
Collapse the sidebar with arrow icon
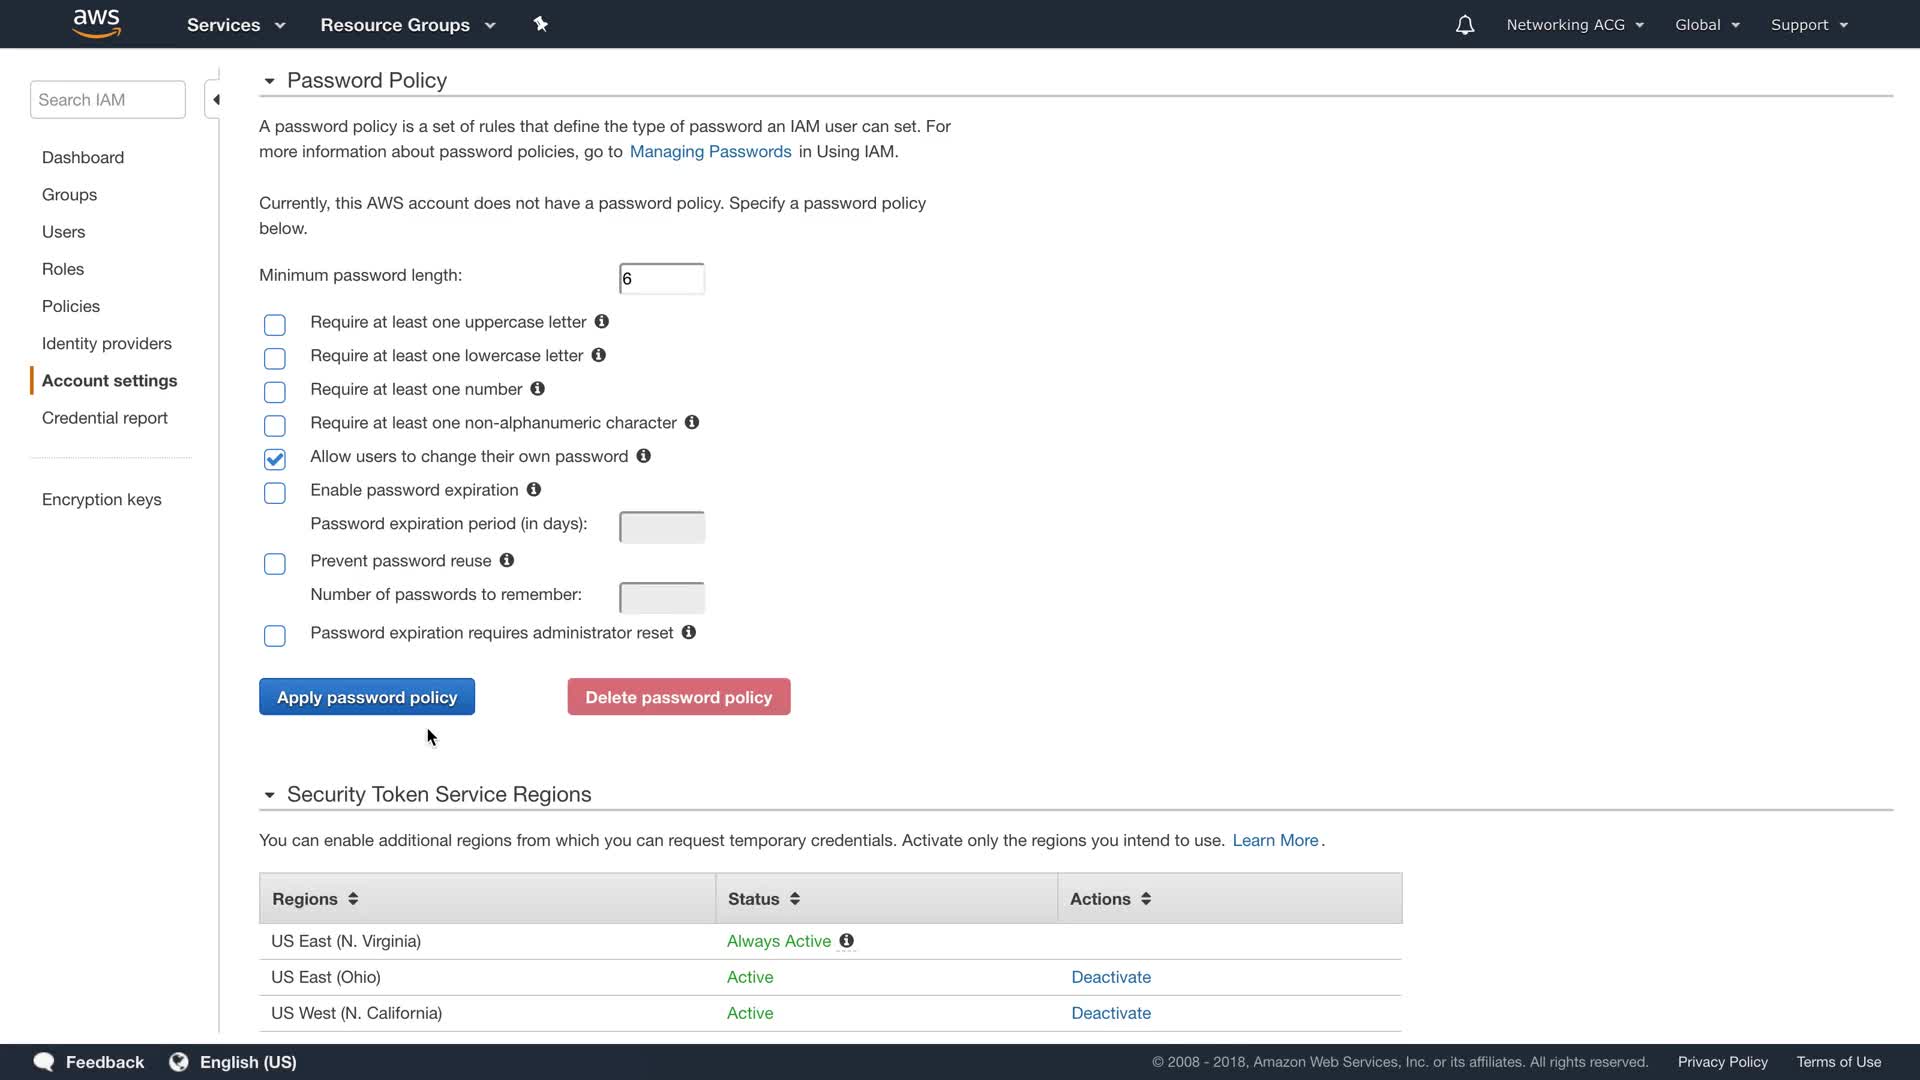click(215, 100)
